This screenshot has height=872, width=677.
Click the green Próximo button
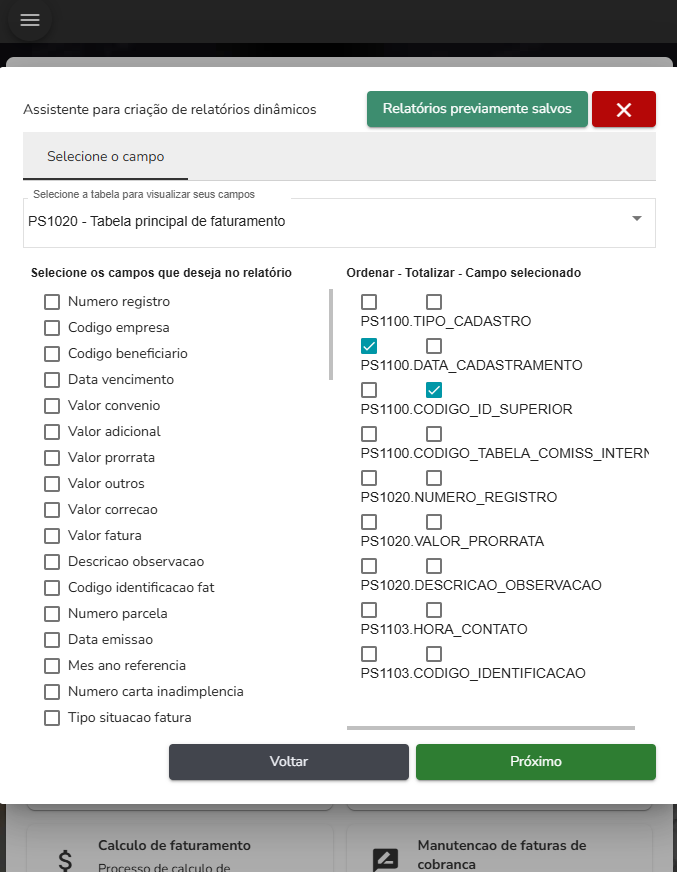coord(535,762)
